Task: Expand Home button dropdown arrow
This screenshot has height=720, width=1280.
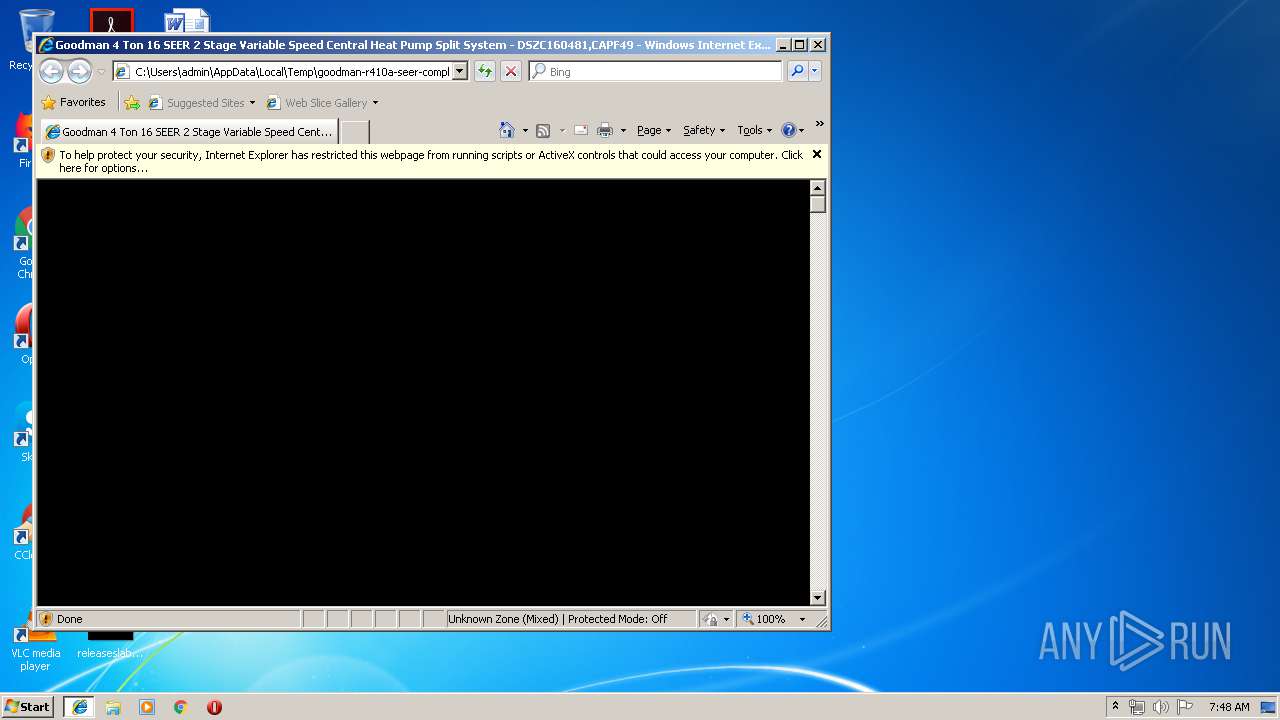Action: tap(525, 131)
